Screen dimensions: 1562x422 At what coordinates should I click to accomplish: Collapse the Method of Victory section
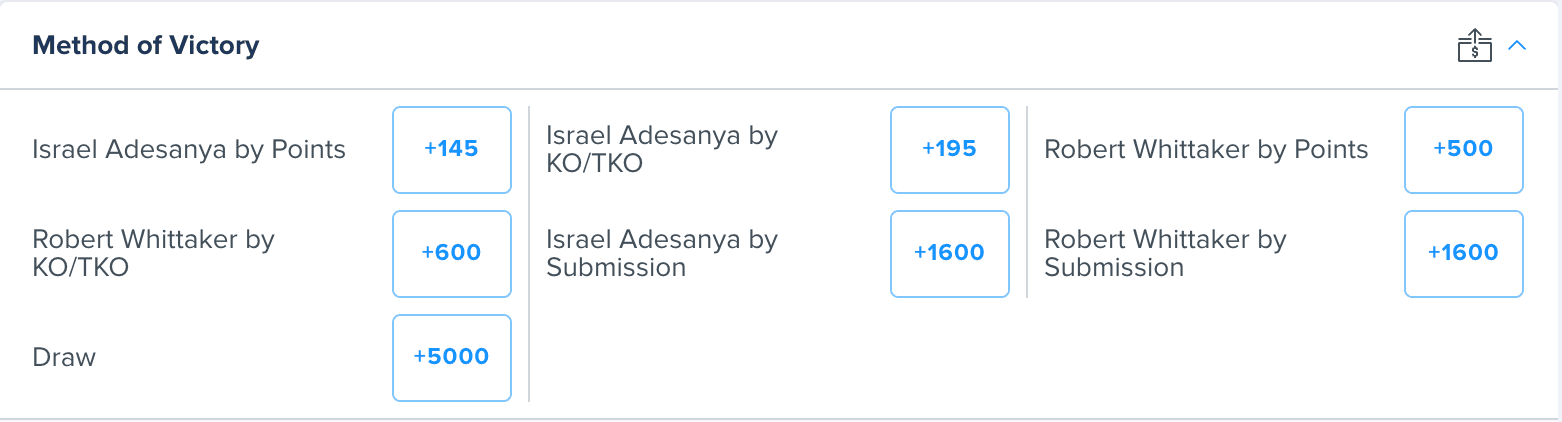pyautogui.click(x=1517, y=46)
